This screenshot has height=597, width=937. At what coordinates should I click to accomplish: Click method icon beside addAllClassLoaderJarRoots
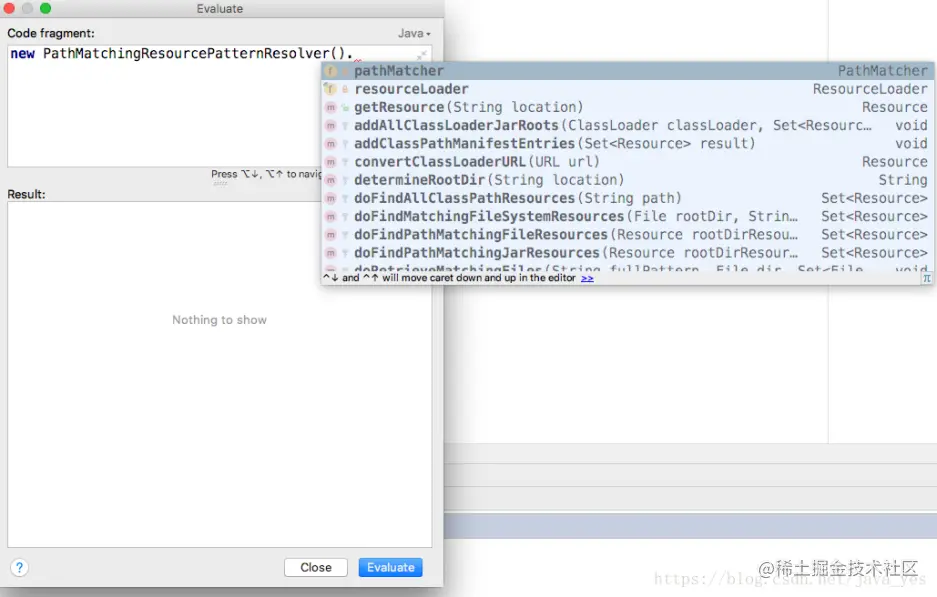click(x=330, y=125)
